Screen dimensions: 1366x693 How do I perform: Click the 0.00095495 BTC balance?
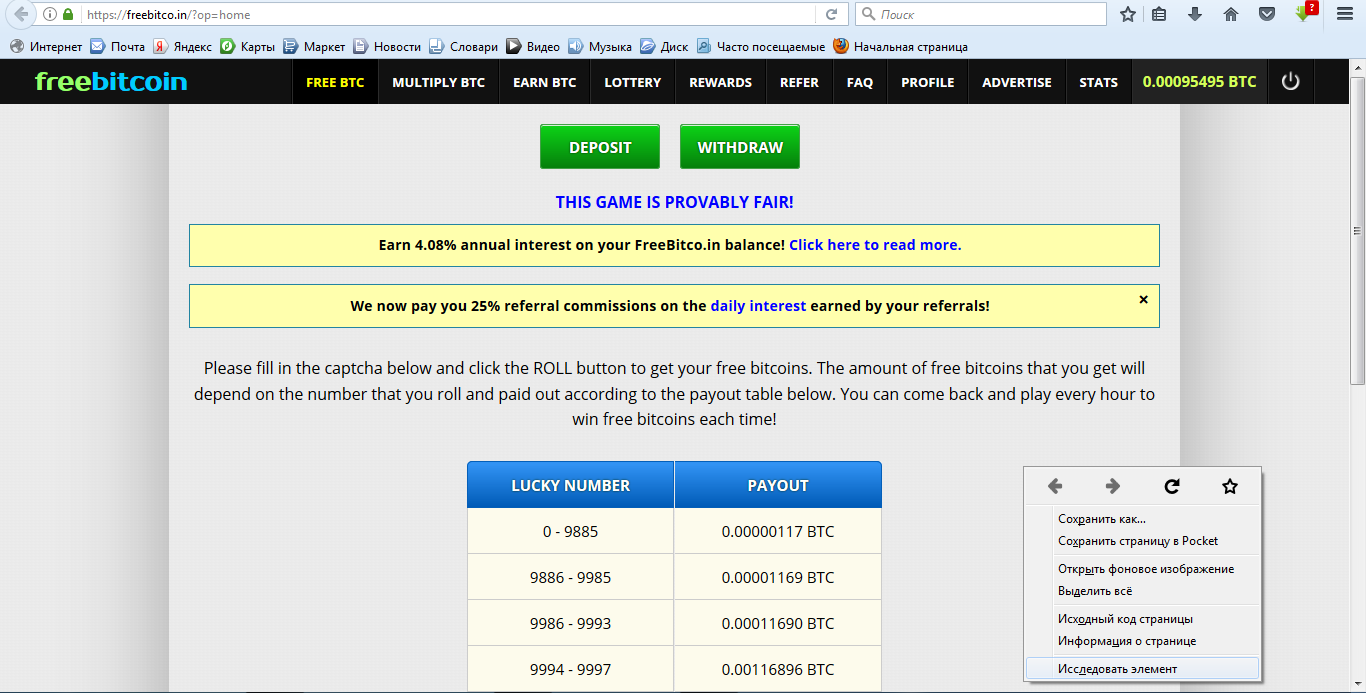pyautogui.click(x=1199, y=82)
